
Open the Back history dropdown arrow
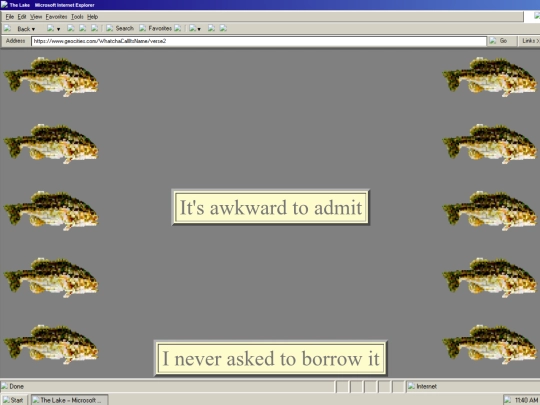[x=33, y=29]
